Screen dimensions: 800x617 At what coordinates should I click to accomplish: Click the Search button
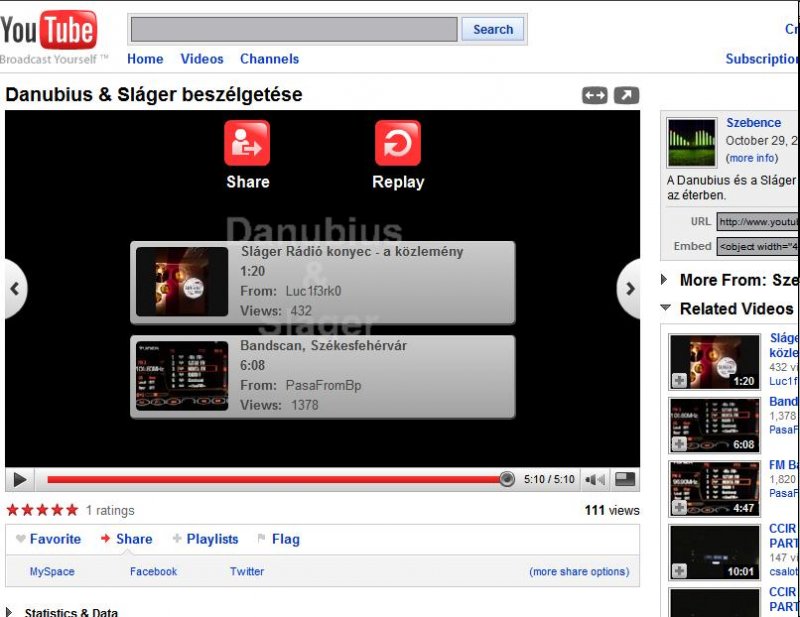(x=493, y=30)
